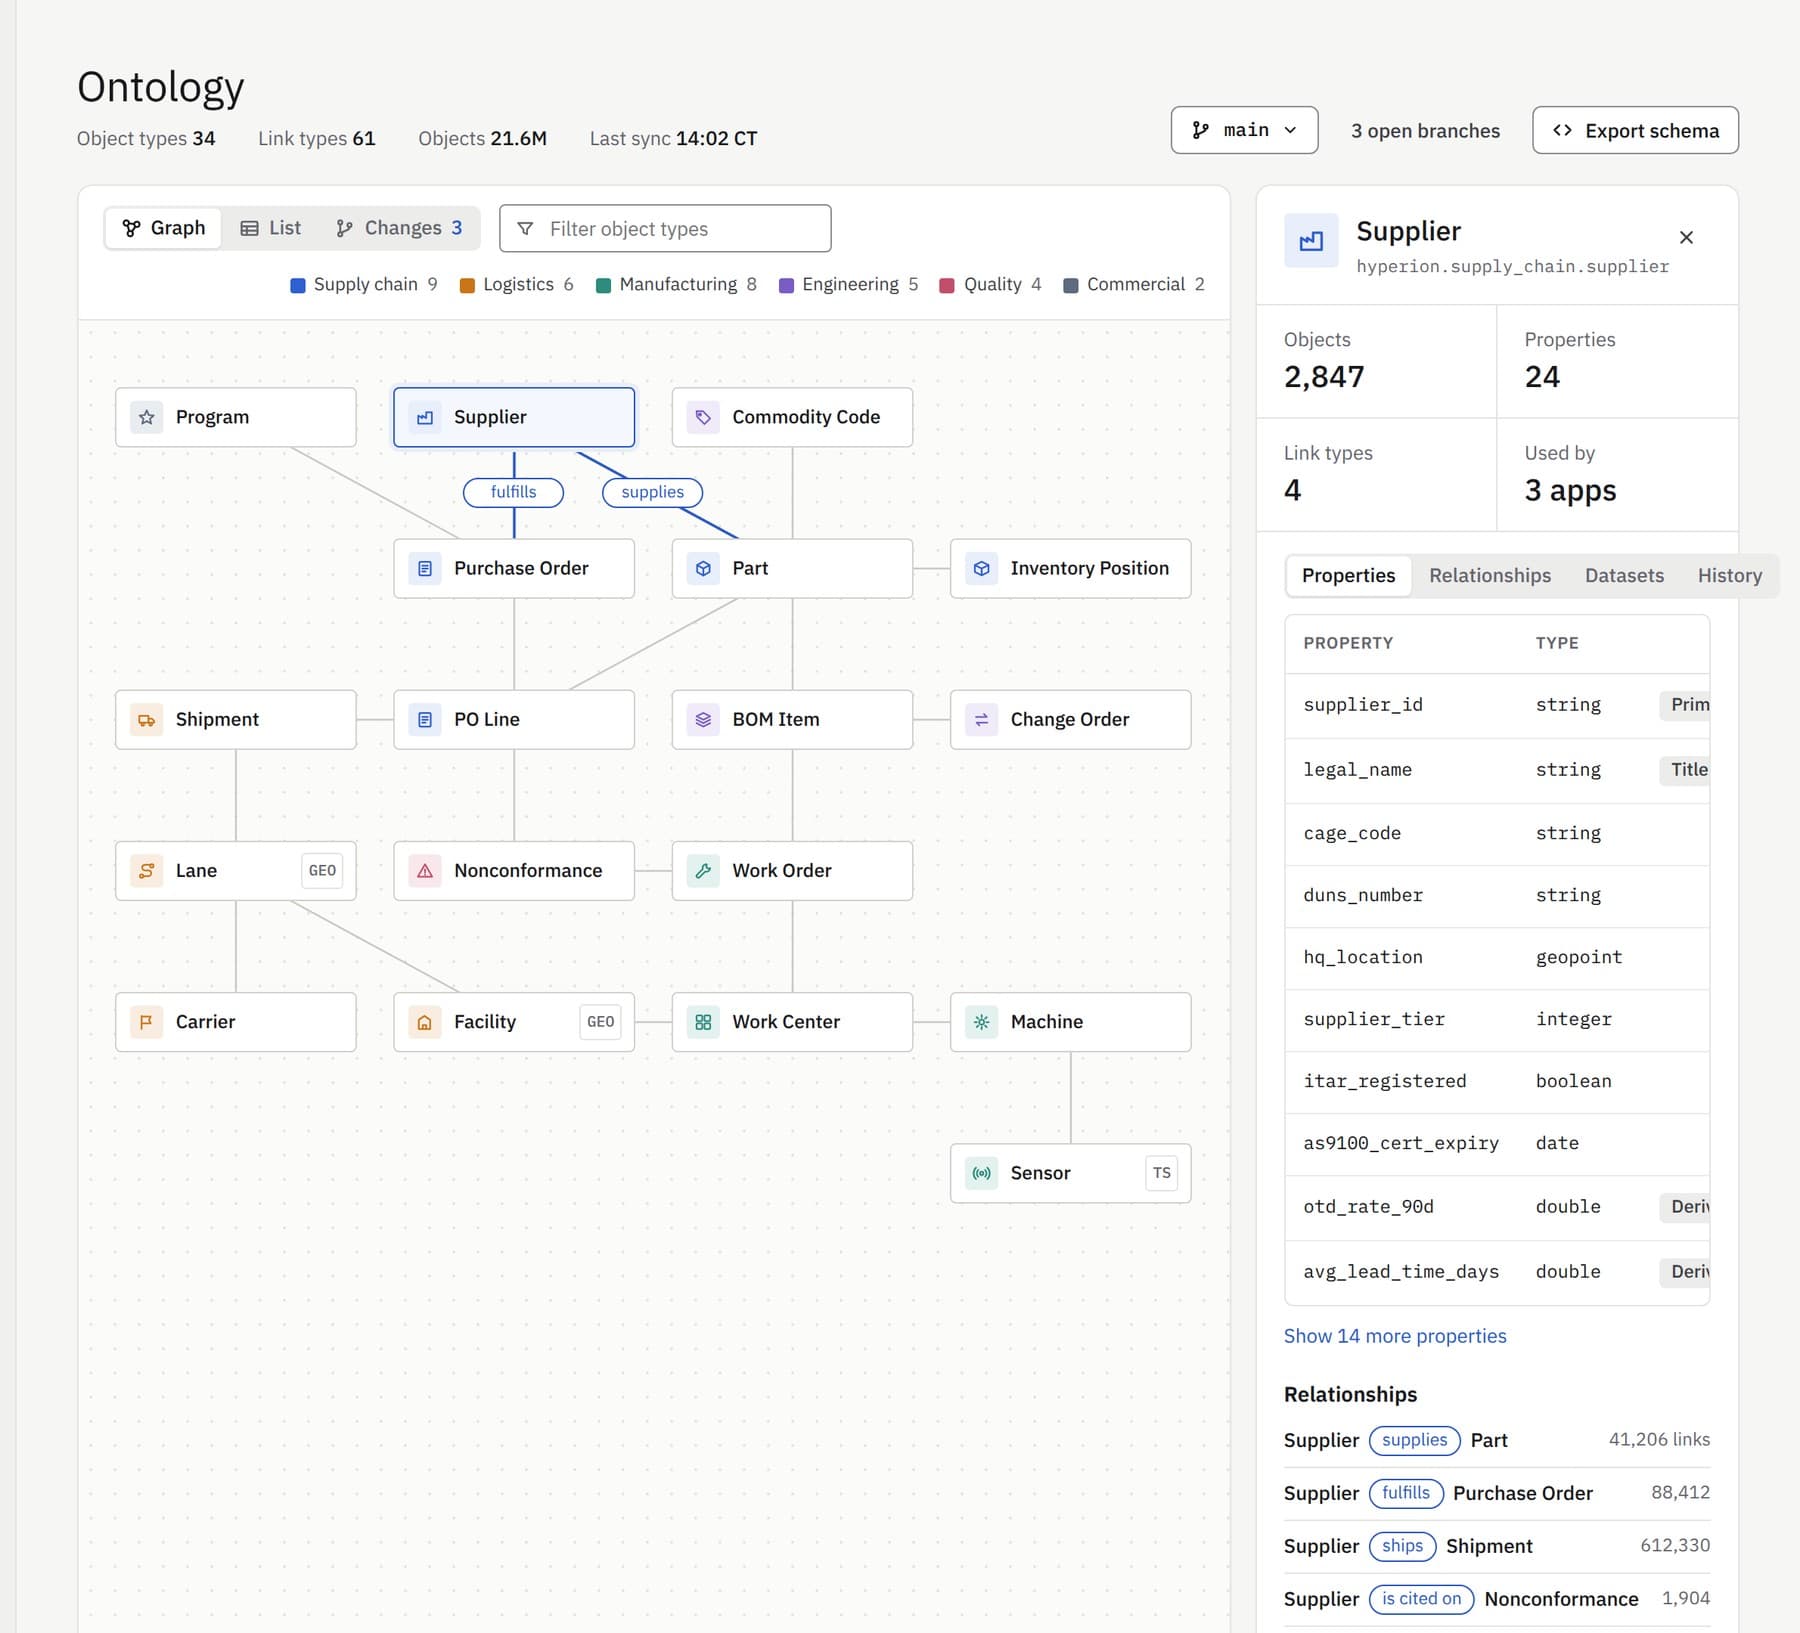Show 14 more properties

point(1395,1336)
